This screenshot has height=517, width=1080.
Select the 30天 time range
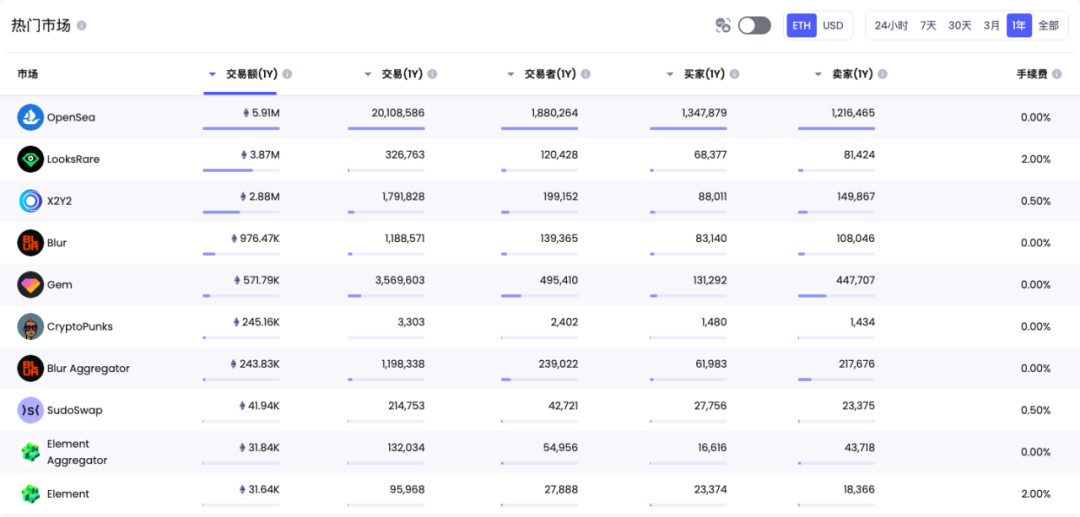coord(960,25)
